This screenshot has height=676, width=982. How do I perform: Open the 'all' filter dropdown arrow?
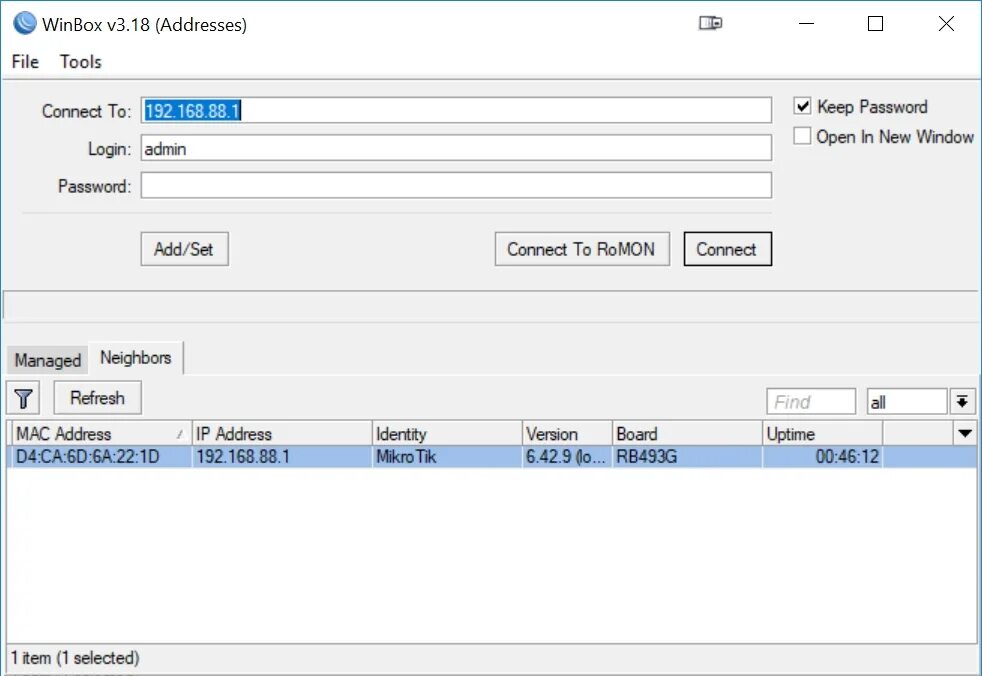tap(963, 402)
